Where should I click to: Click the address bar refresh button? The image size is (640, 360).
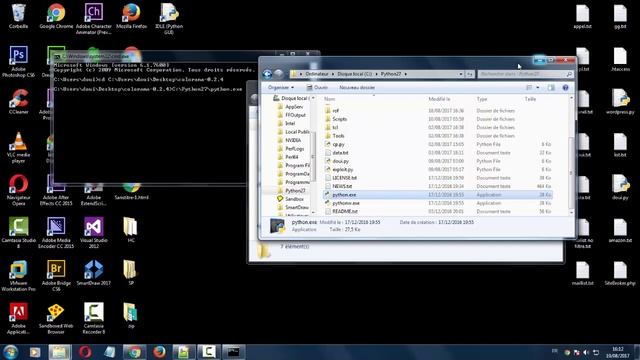[x=469, y=74]
